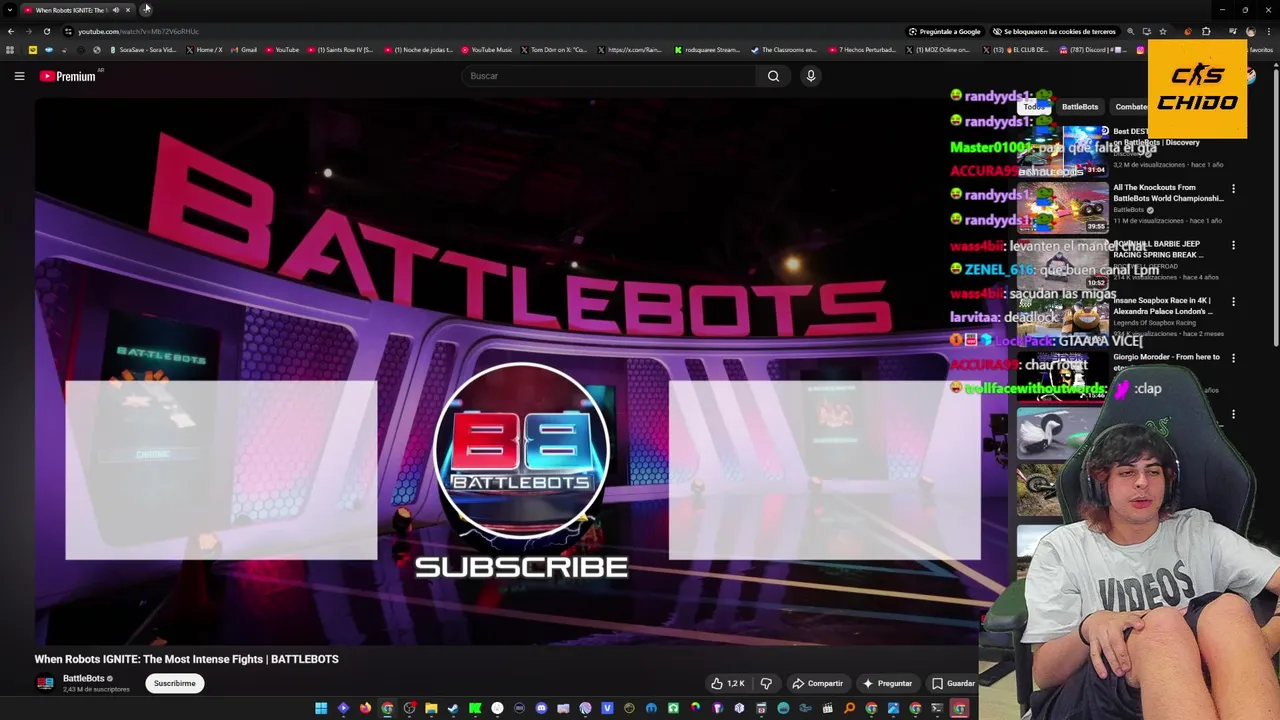
Task: Dislike the video with thumbs down
Action: (x=766, y=683)
